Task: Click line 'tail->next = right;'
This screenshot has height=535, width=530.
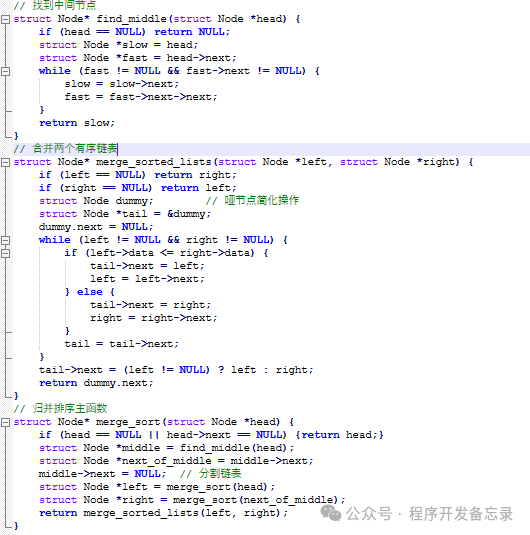Action: (151, 305)
